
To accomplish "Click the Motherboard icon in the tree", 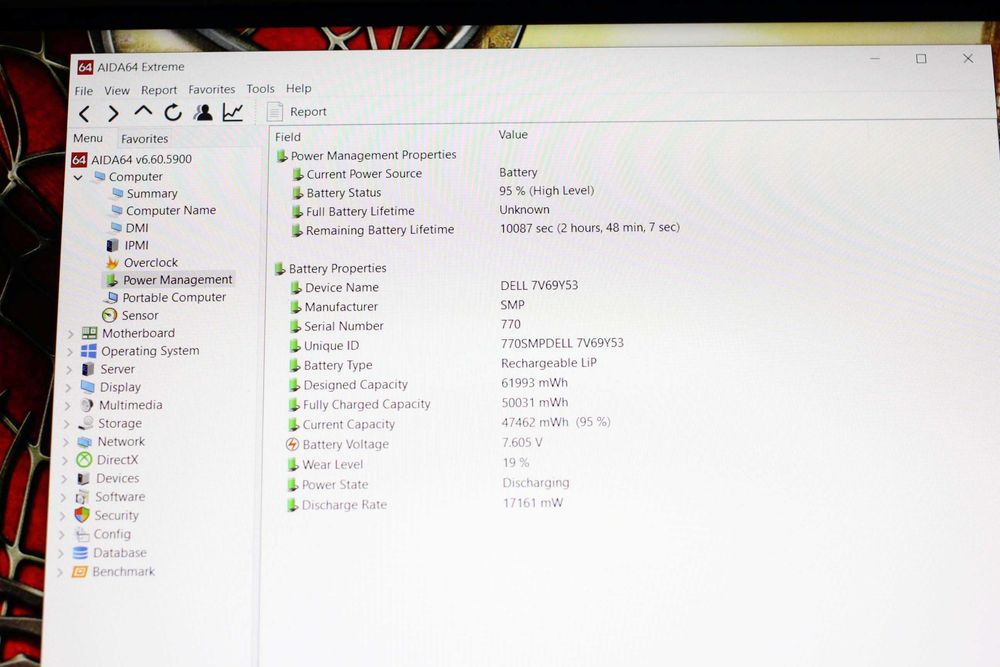I will pos(89,334).
